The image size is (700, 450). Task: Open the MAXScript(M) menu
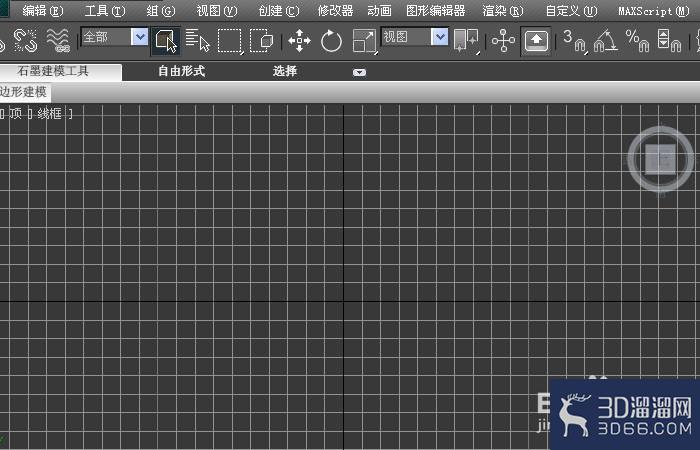[x=654, y=11]
